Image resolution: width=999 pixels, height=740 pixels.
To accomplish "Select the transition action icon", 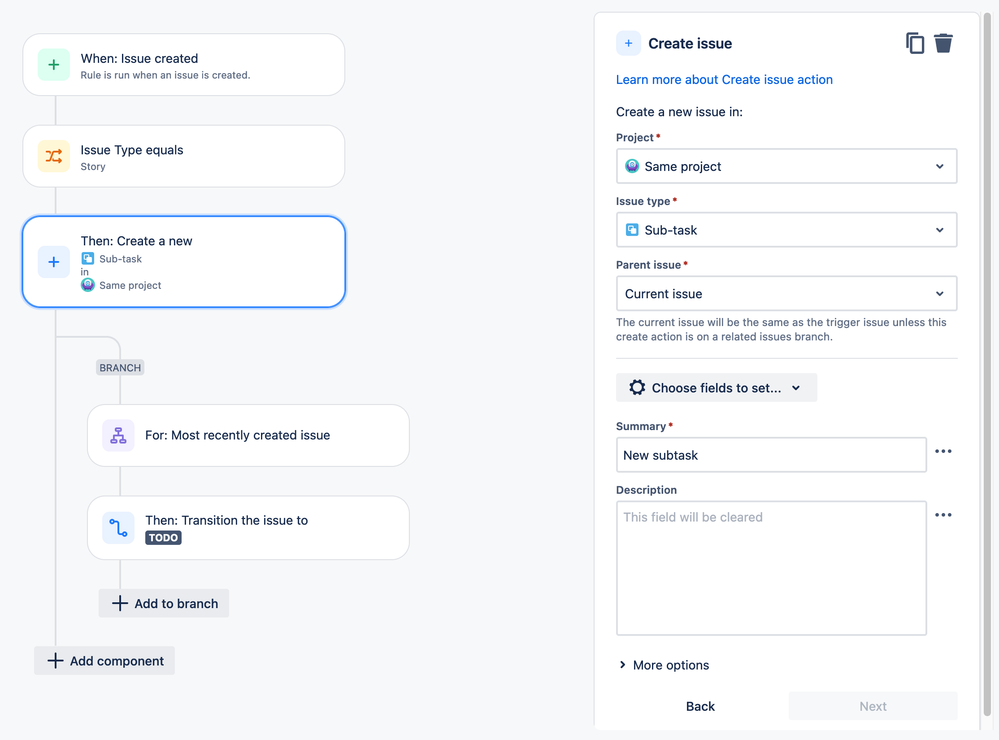I will click(x=118, y=527).
